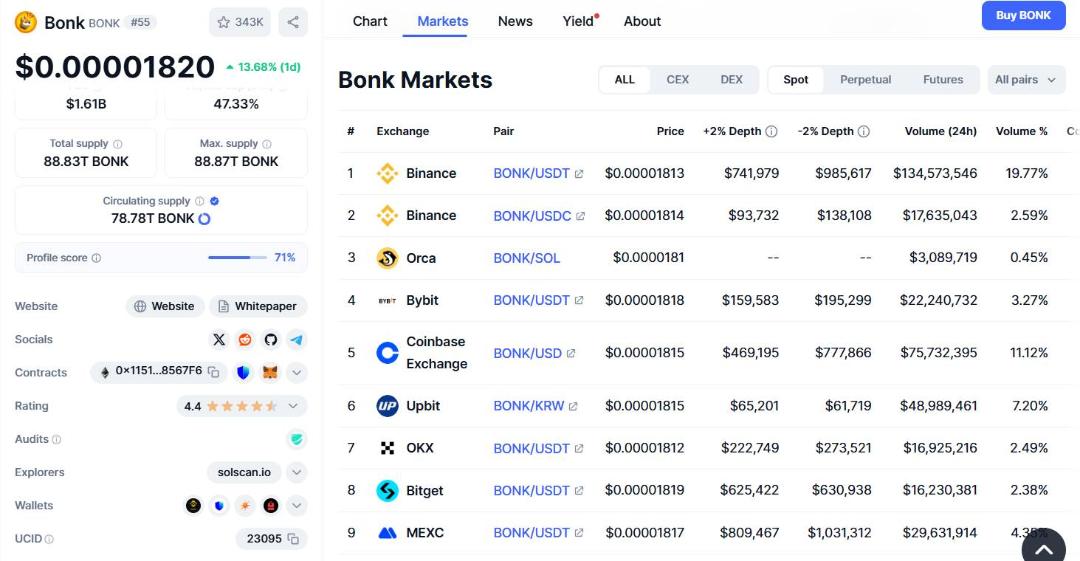Switch to the Chart tab

(370, 21)
